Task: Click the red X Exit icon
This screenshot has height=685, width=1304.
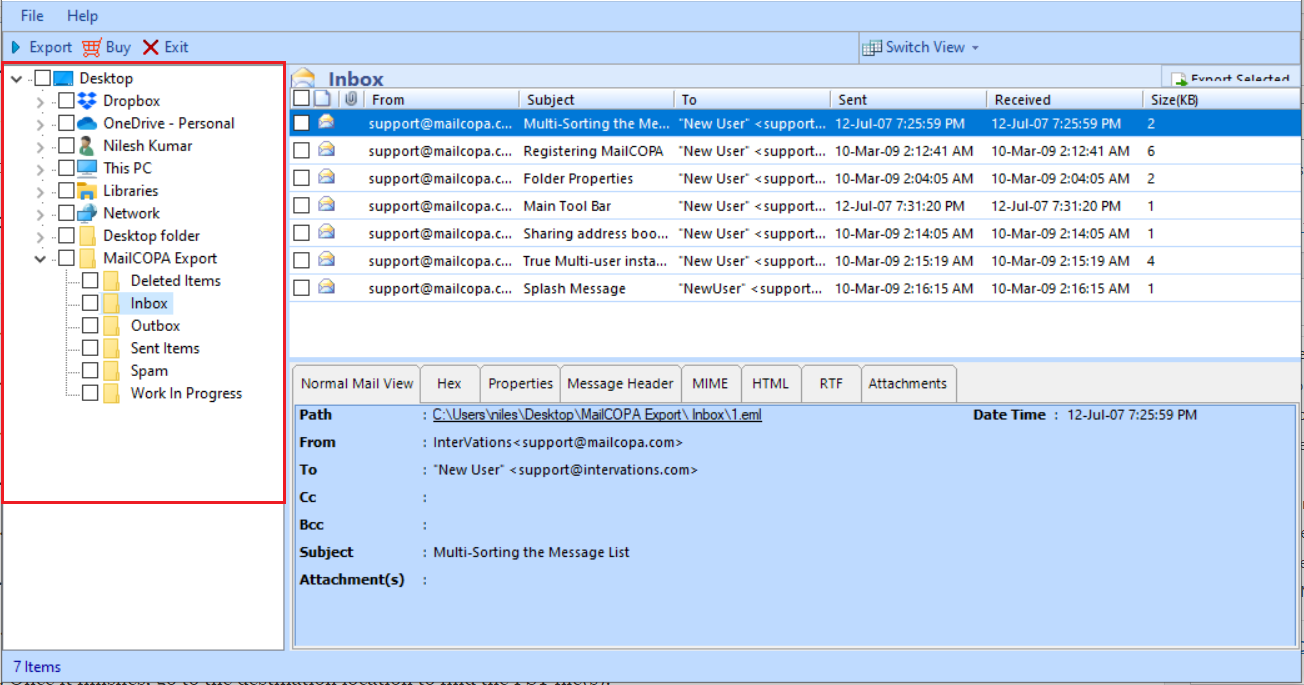Action: point(151,47)
